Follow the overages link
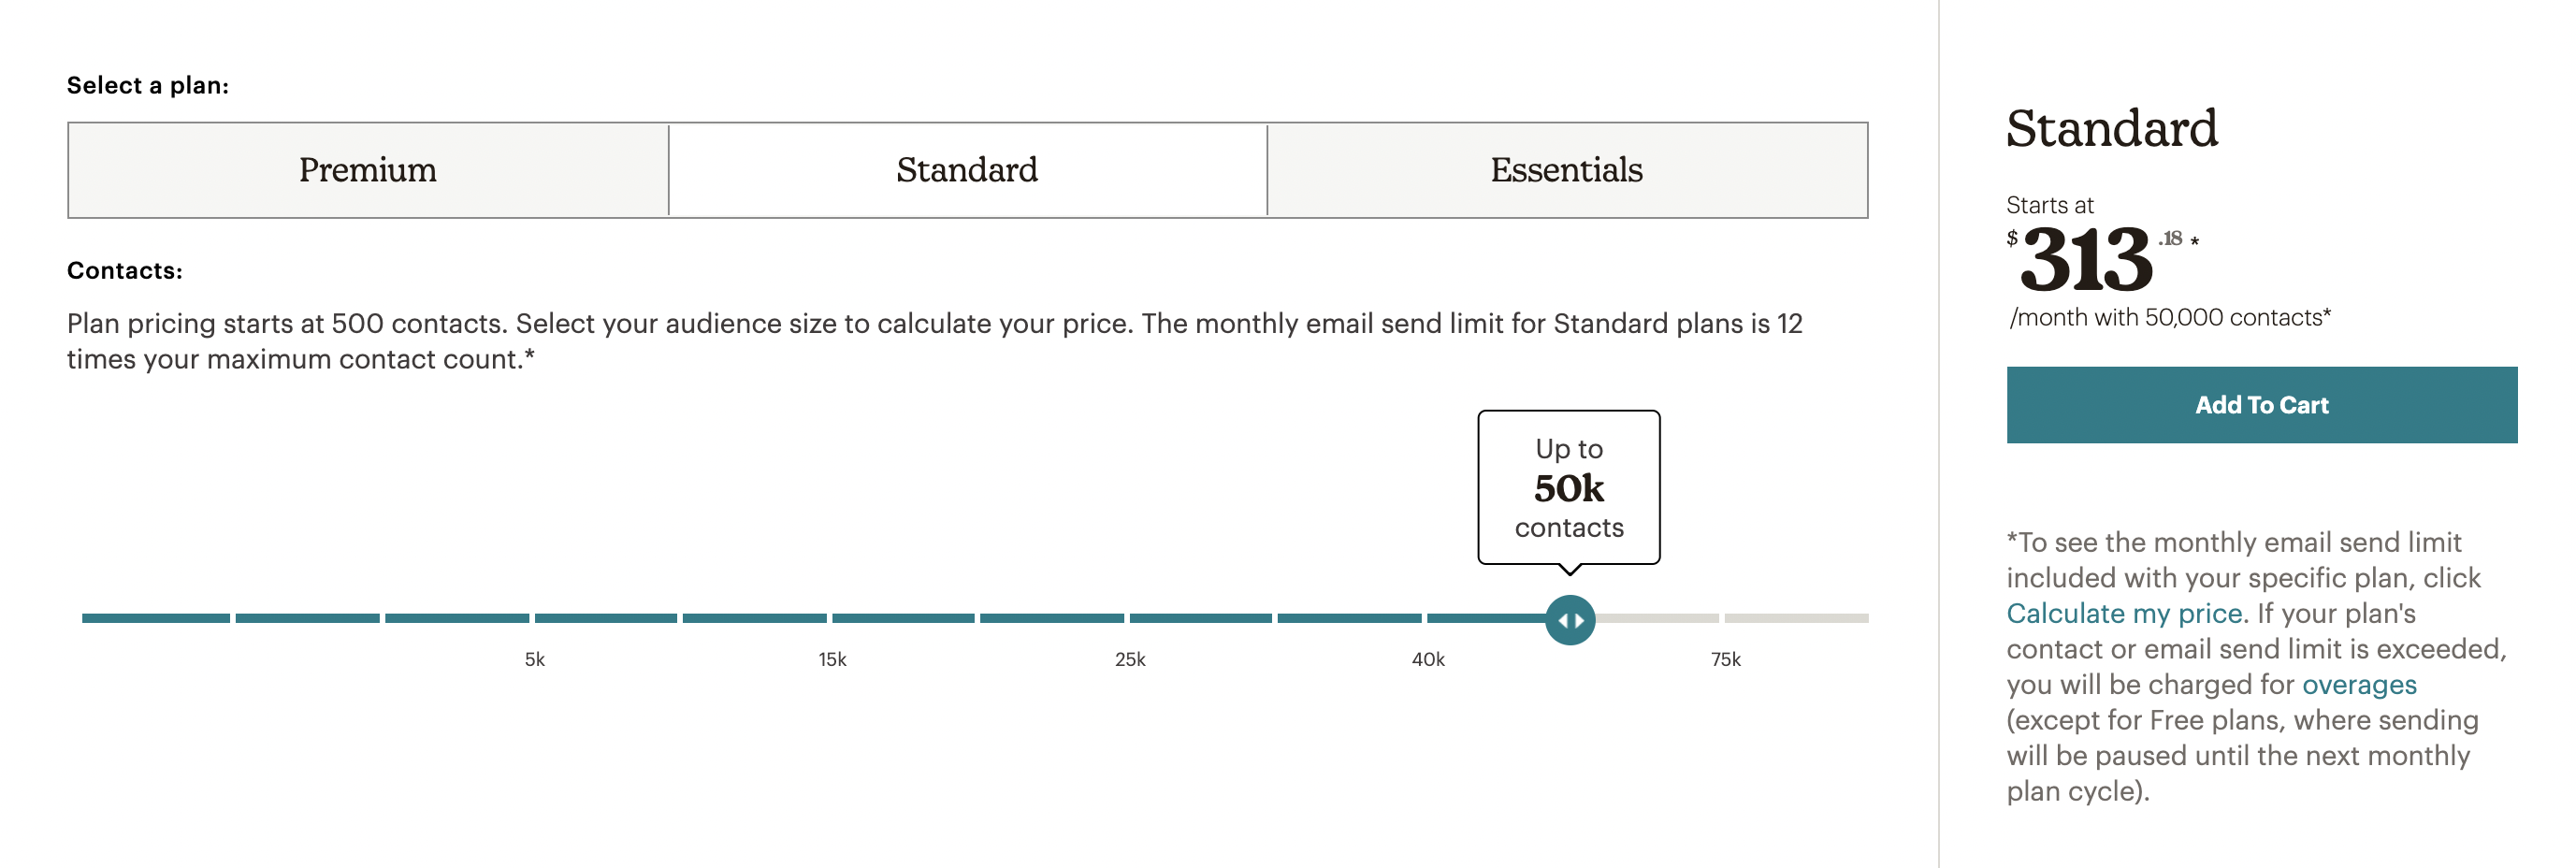The height and width of the screenshot is (868, 2576). (2358, 684)
